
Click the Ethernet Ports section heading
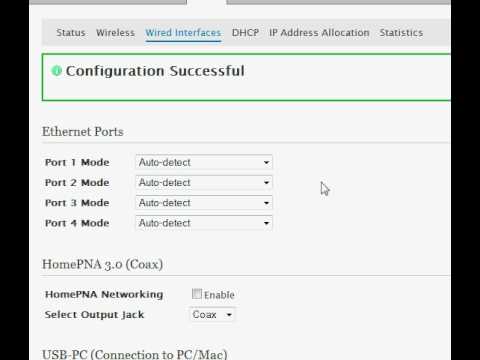pos(83,132)
